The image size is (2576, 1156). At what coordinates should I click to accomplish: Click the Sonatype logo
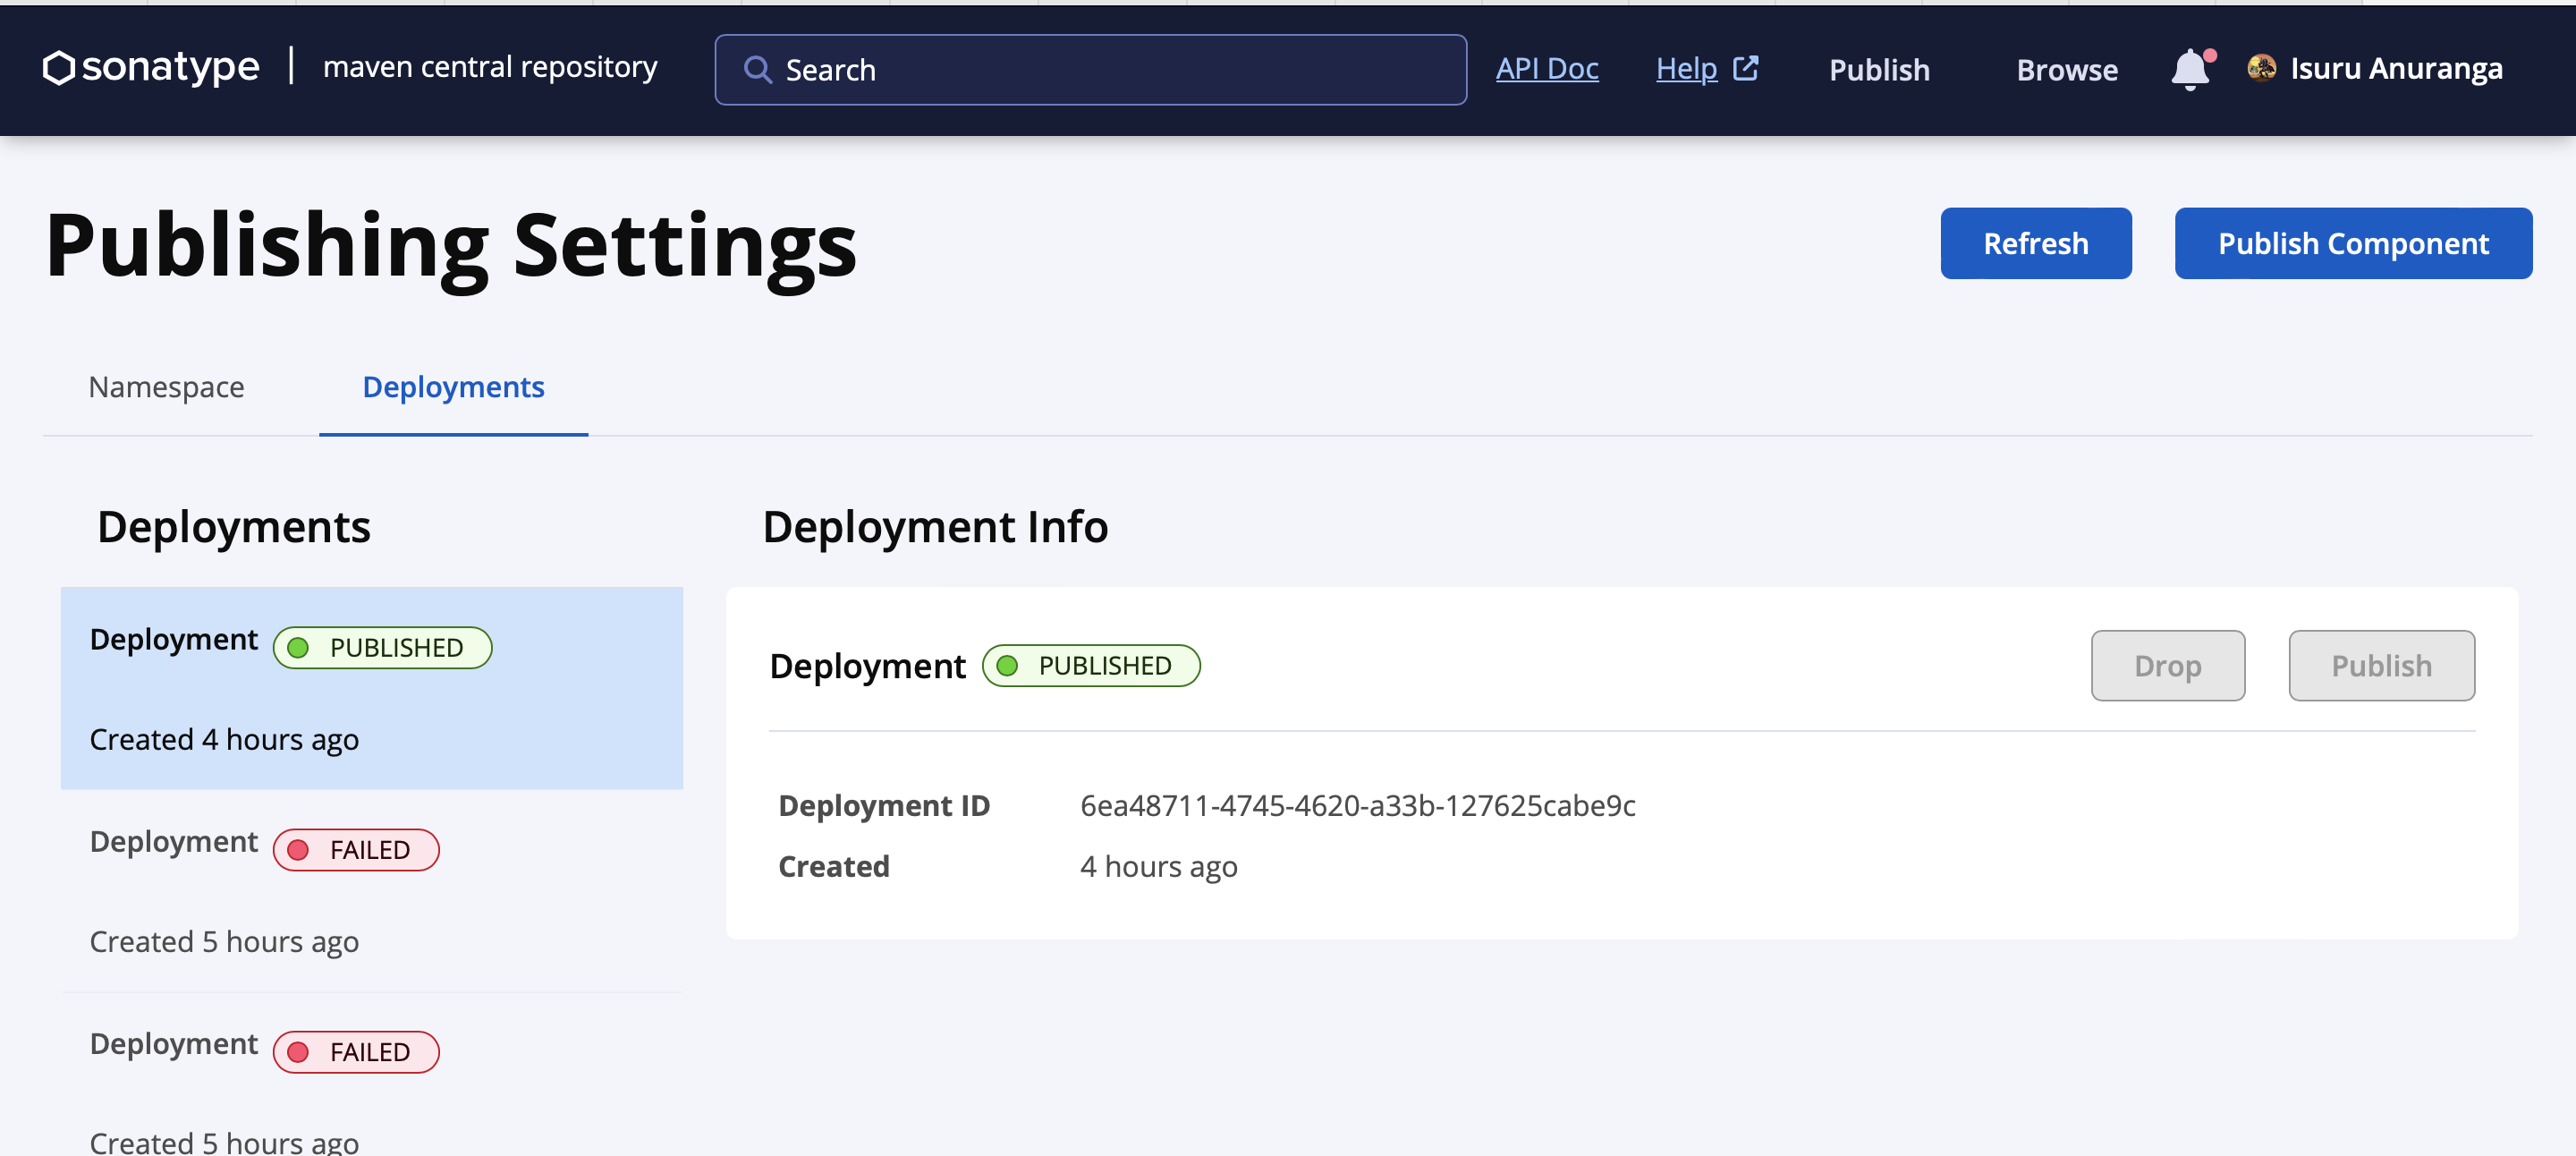(x=150, y=67)
